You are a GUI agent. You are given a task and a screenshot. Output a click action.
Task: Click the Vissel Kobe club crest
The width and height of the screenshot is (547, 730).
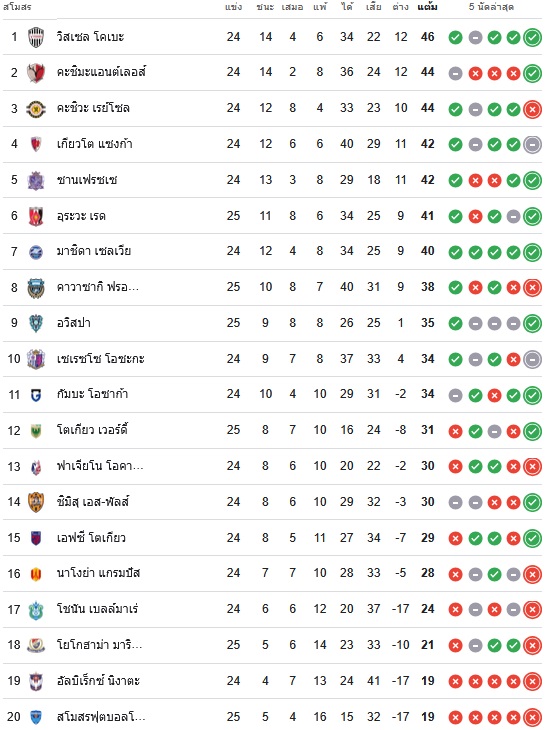tap(36, 37)
